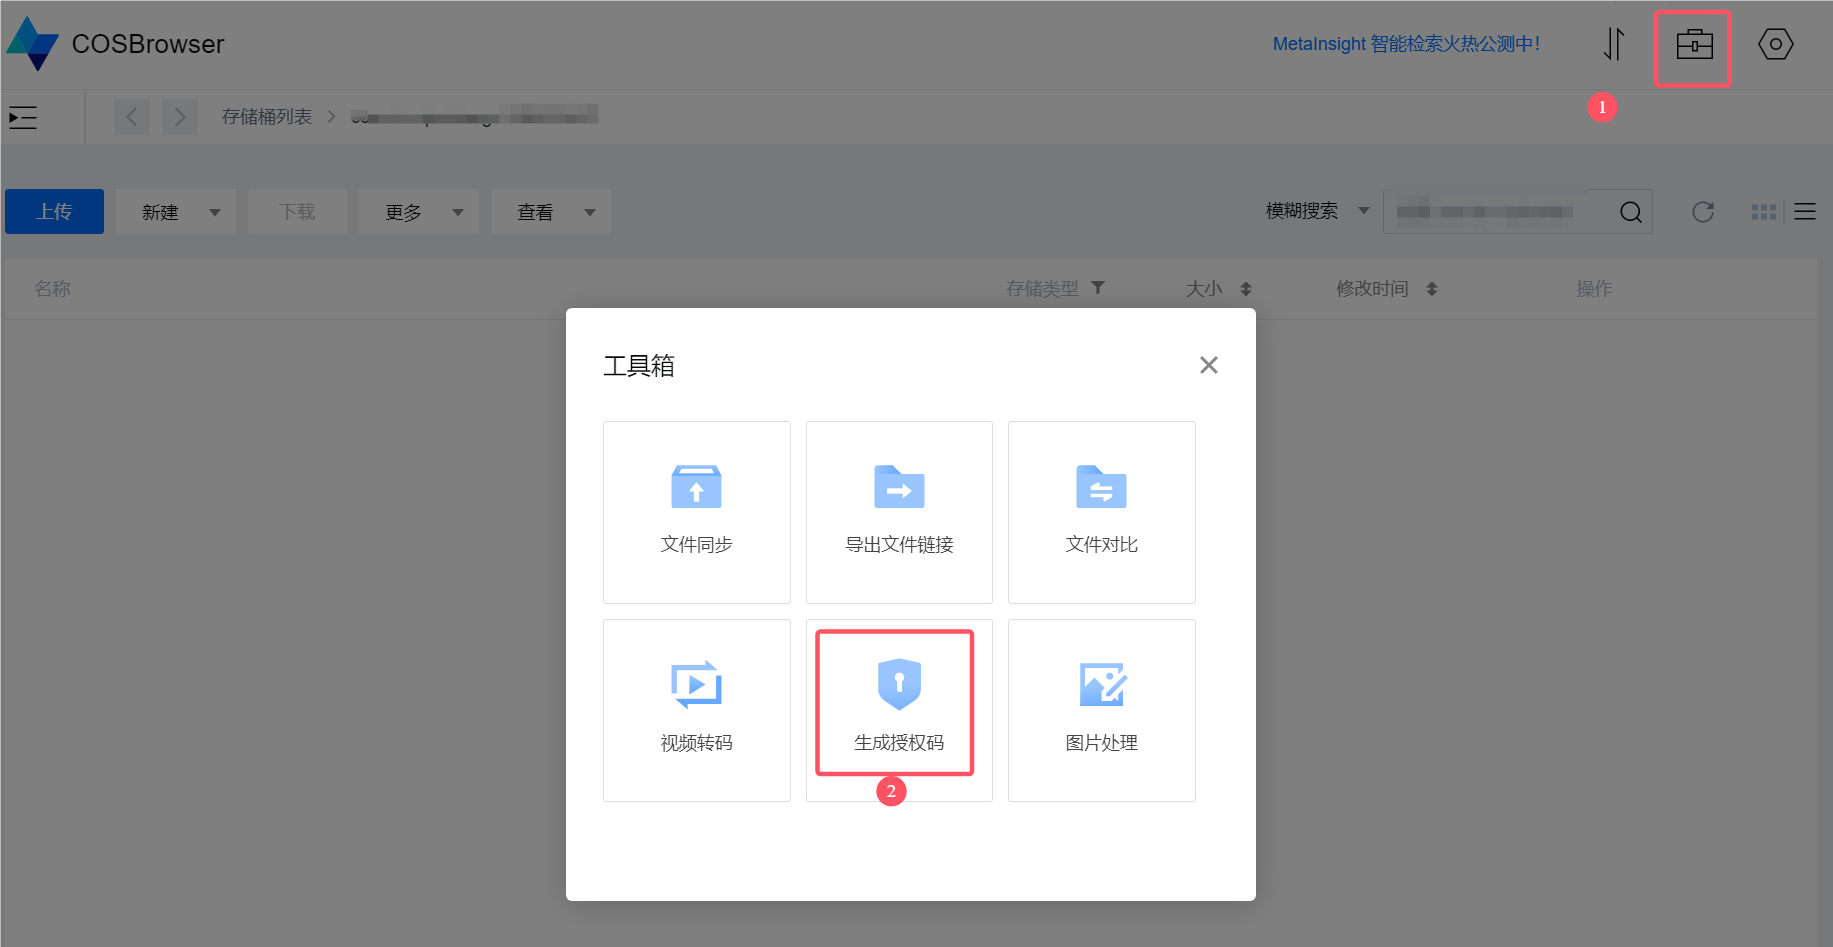The width and height of the screenshot is (1833, 947).
Task: Open the MetaInsight 智能检索 link
Action: click(x=1405, y=44)
